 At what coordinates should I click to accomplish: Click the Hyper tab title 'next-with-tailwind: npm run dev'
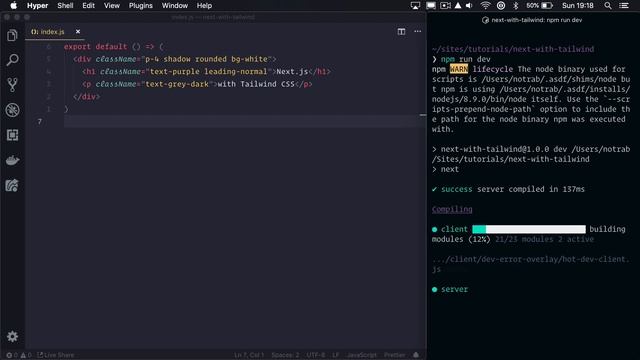(x=536, y=20)
